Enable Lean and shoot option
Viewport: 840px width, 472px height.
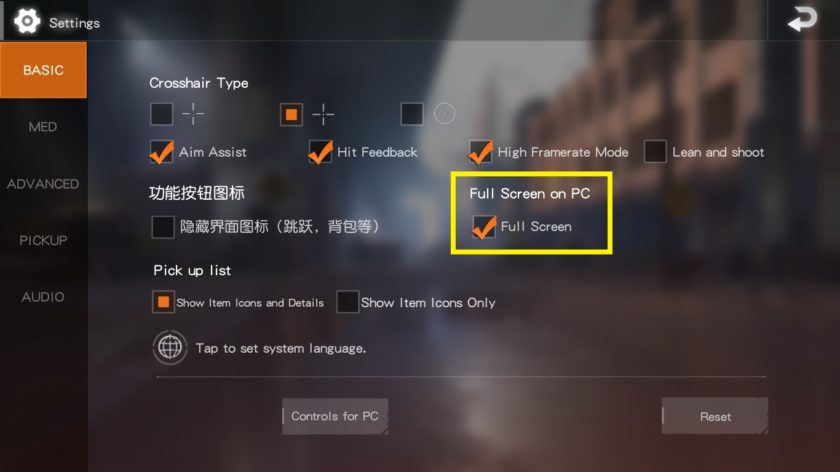pyautogui.click(x=655, y=152)
